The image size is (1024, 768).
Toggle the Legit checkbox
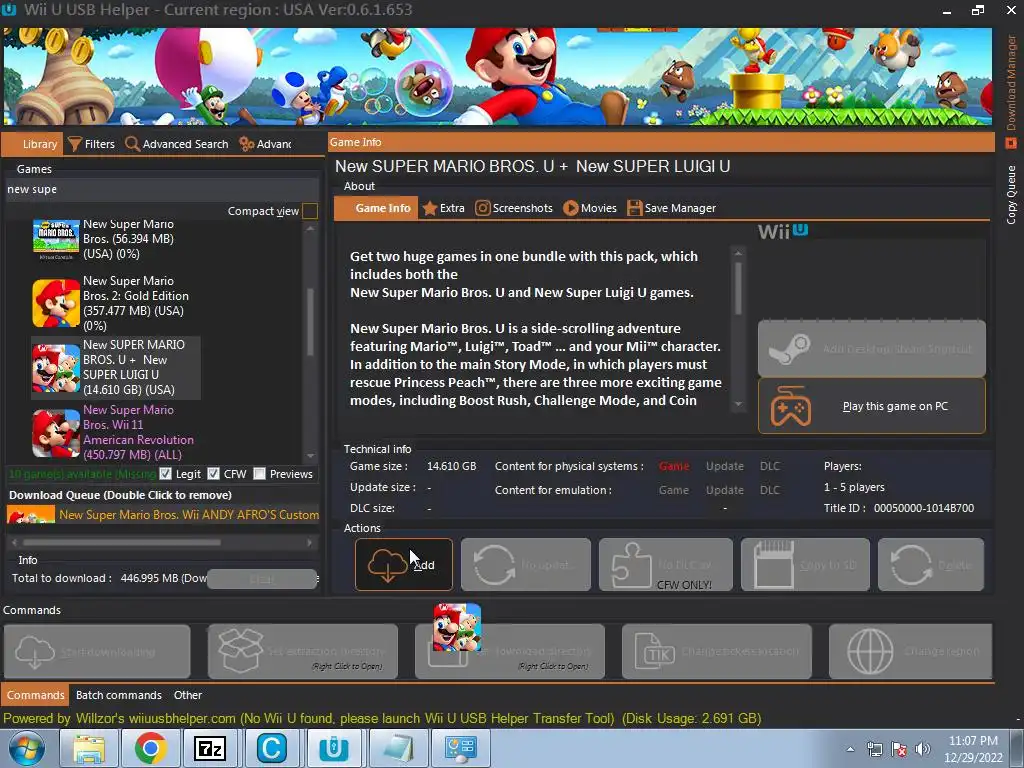[165, 474]
